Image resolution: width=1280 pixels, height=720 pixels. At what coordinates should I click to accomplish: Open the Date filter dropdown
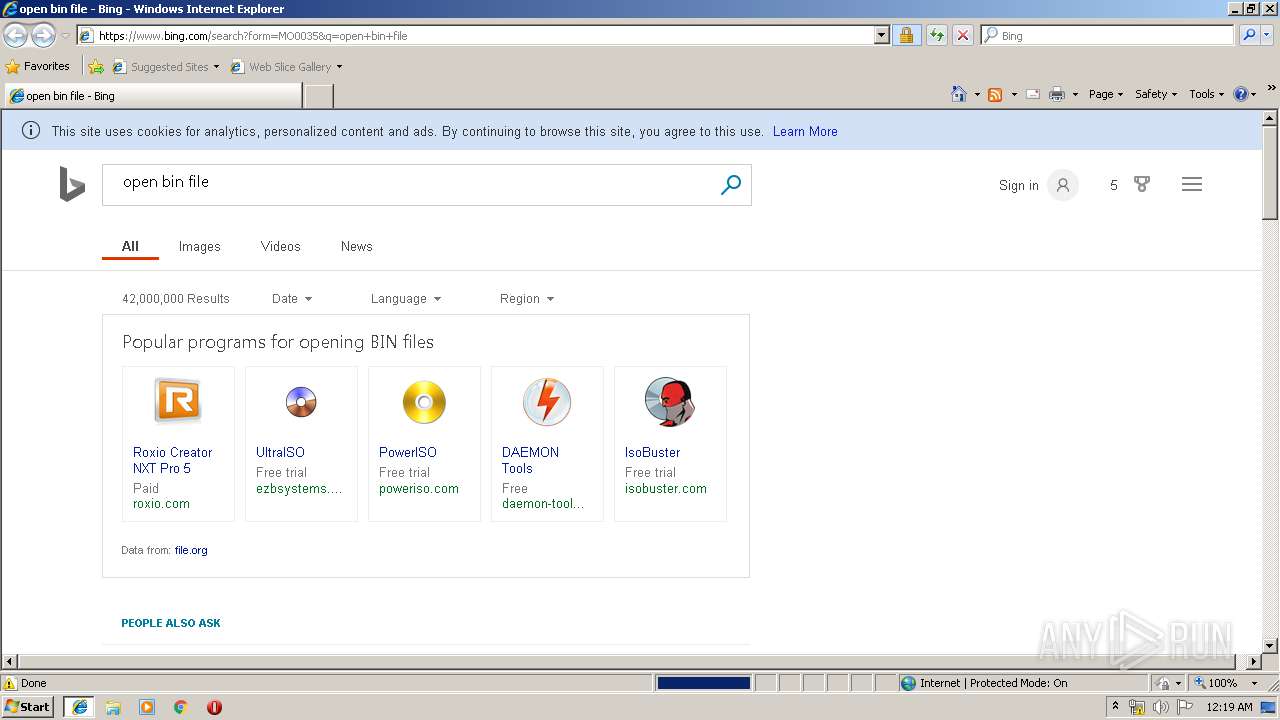coord(292,298)
